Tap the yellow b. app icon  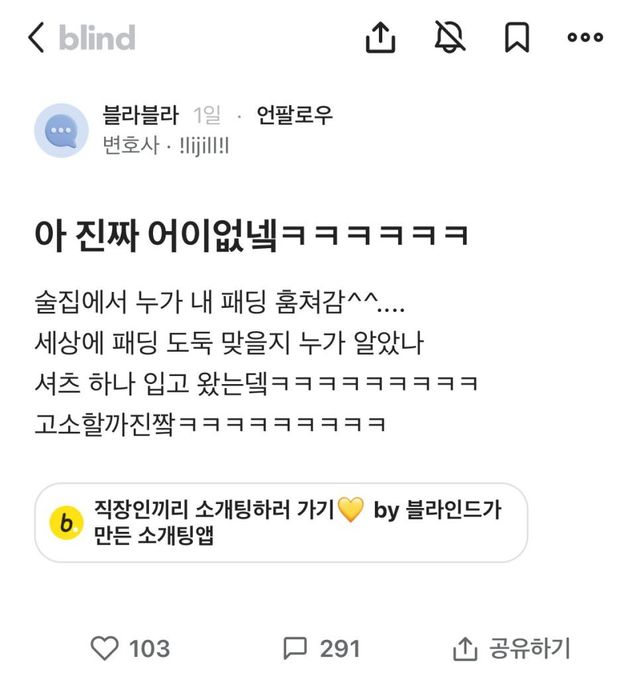click(x=66, y=523)
